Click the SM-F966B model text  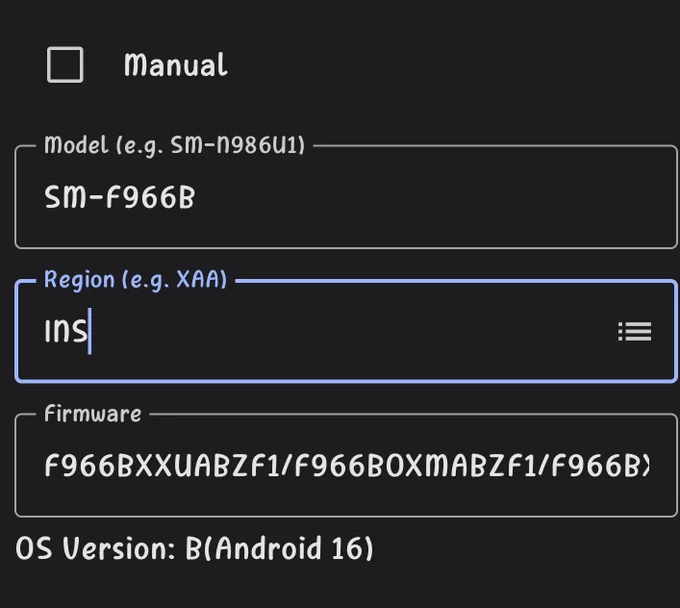point(120,197)
